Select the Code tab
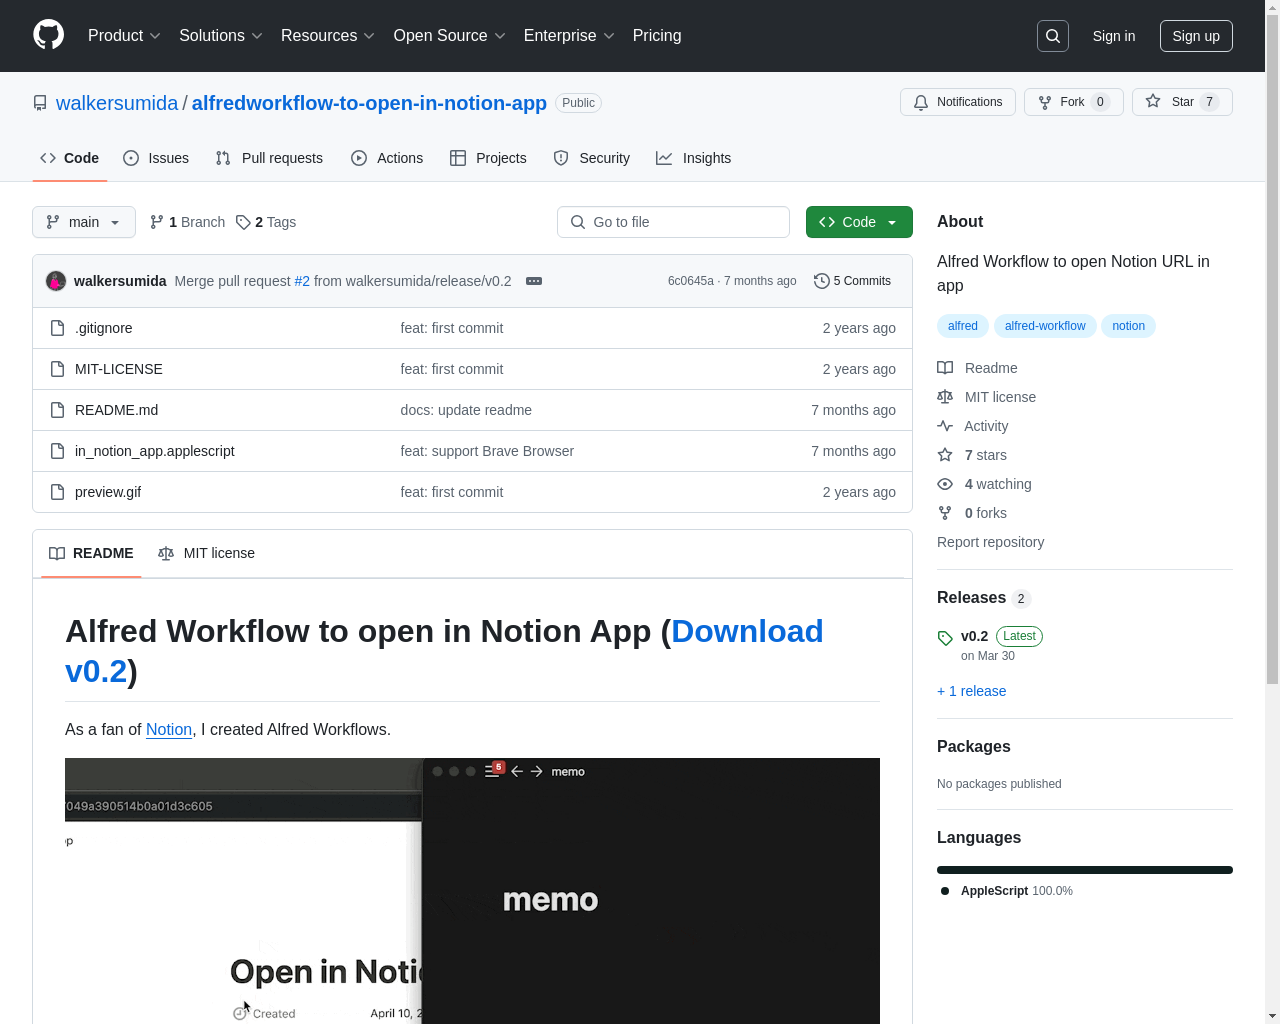The height and width of the screenshot is (1024, 1280). click(x=70, y=158)
